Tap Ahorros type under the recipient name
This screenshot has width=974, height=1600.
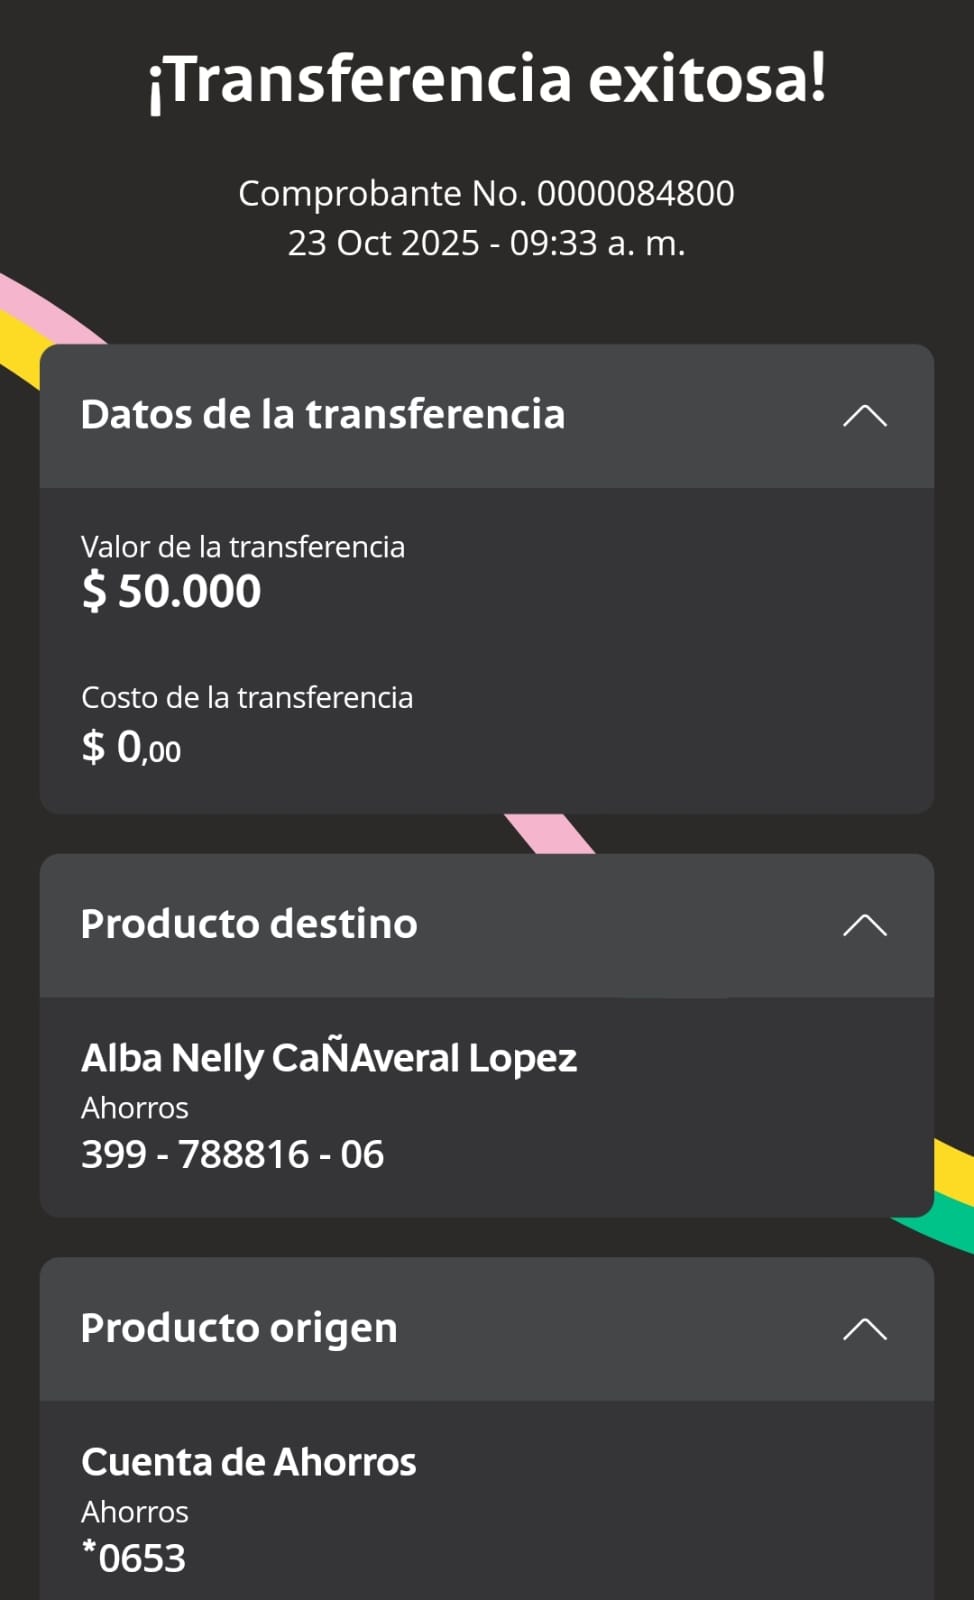135,1108
